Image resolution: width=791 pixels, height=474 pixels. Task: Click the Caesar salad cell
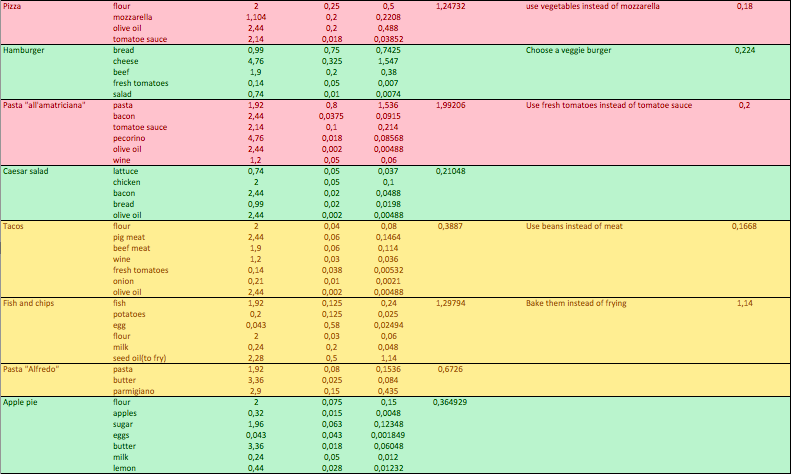[30, 171]
